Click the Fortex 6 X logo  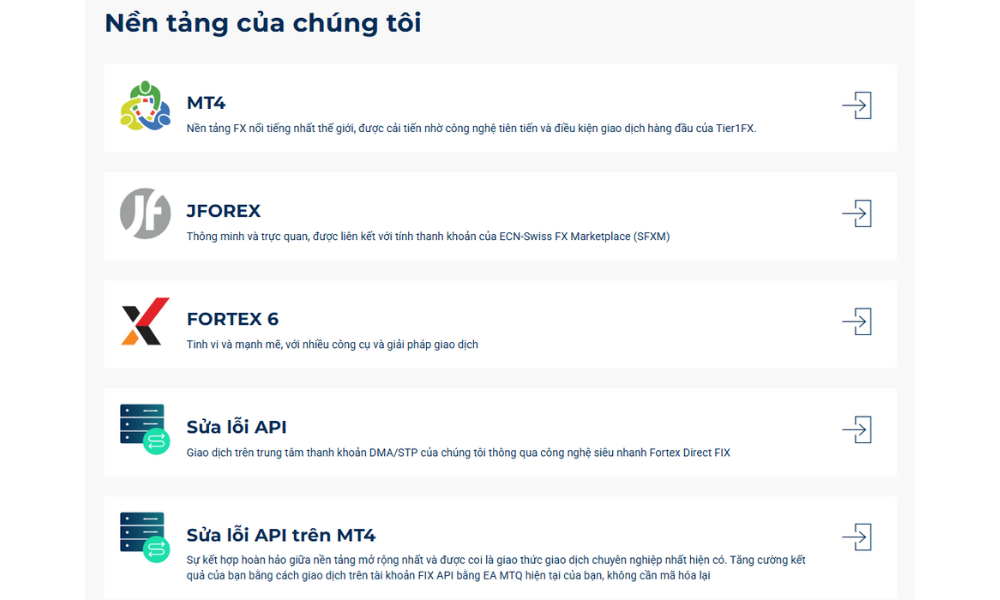(145, 321)
